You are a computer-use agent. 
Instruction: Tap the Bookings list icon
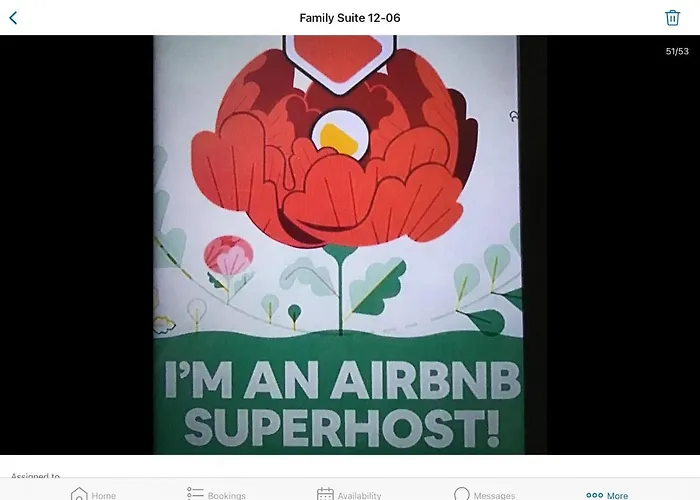195,493
